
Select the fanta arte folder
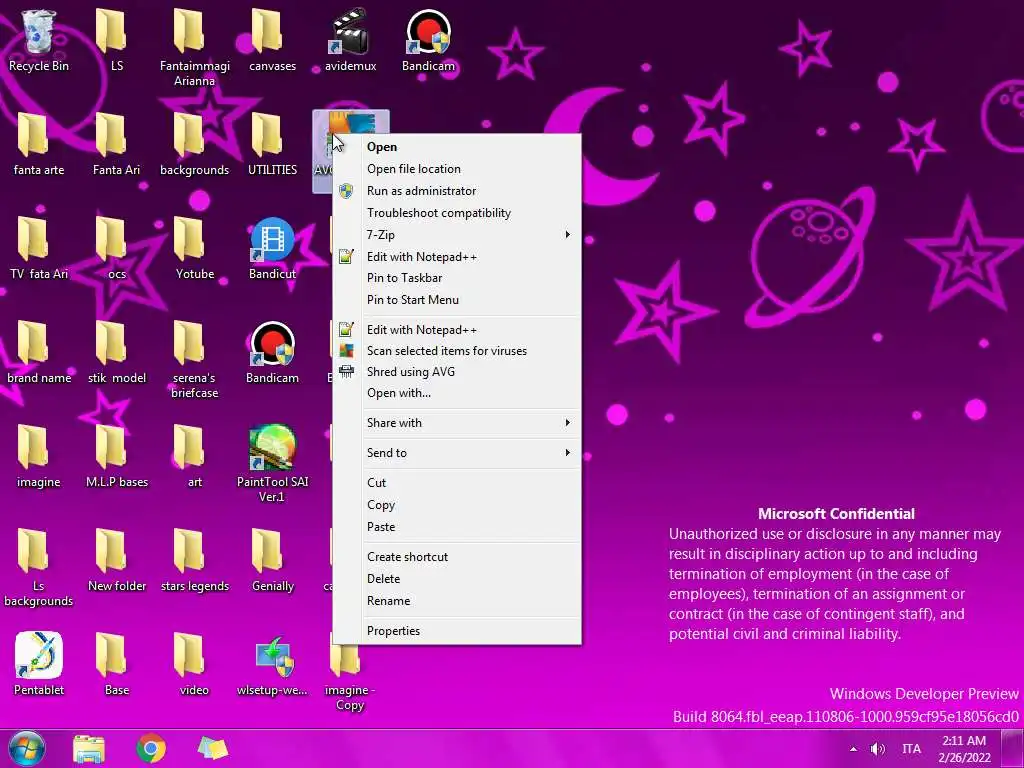[39, 144]
